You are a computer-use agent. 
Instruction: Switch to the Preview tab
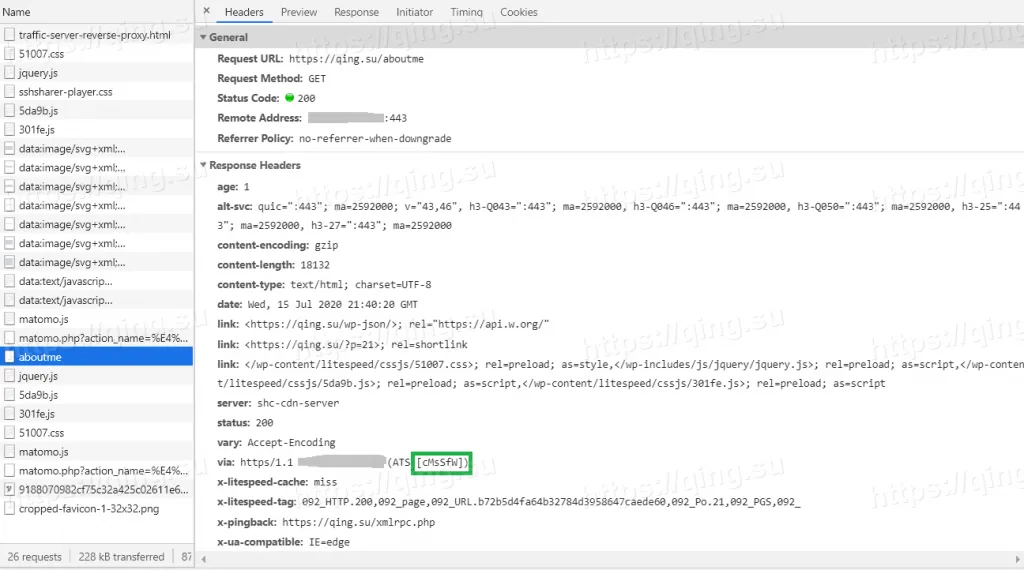click(298, 12)
